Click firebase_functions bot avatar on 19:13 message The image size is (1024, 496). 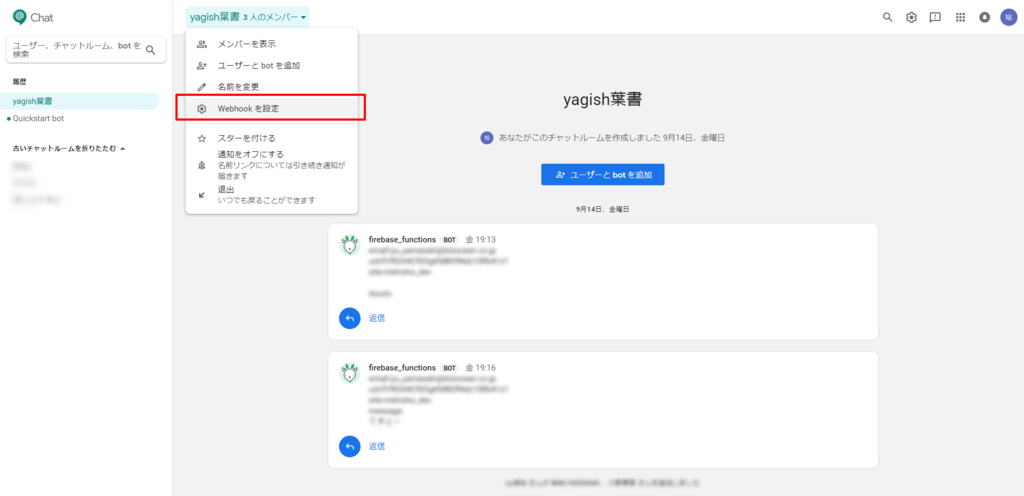point(350,245)
